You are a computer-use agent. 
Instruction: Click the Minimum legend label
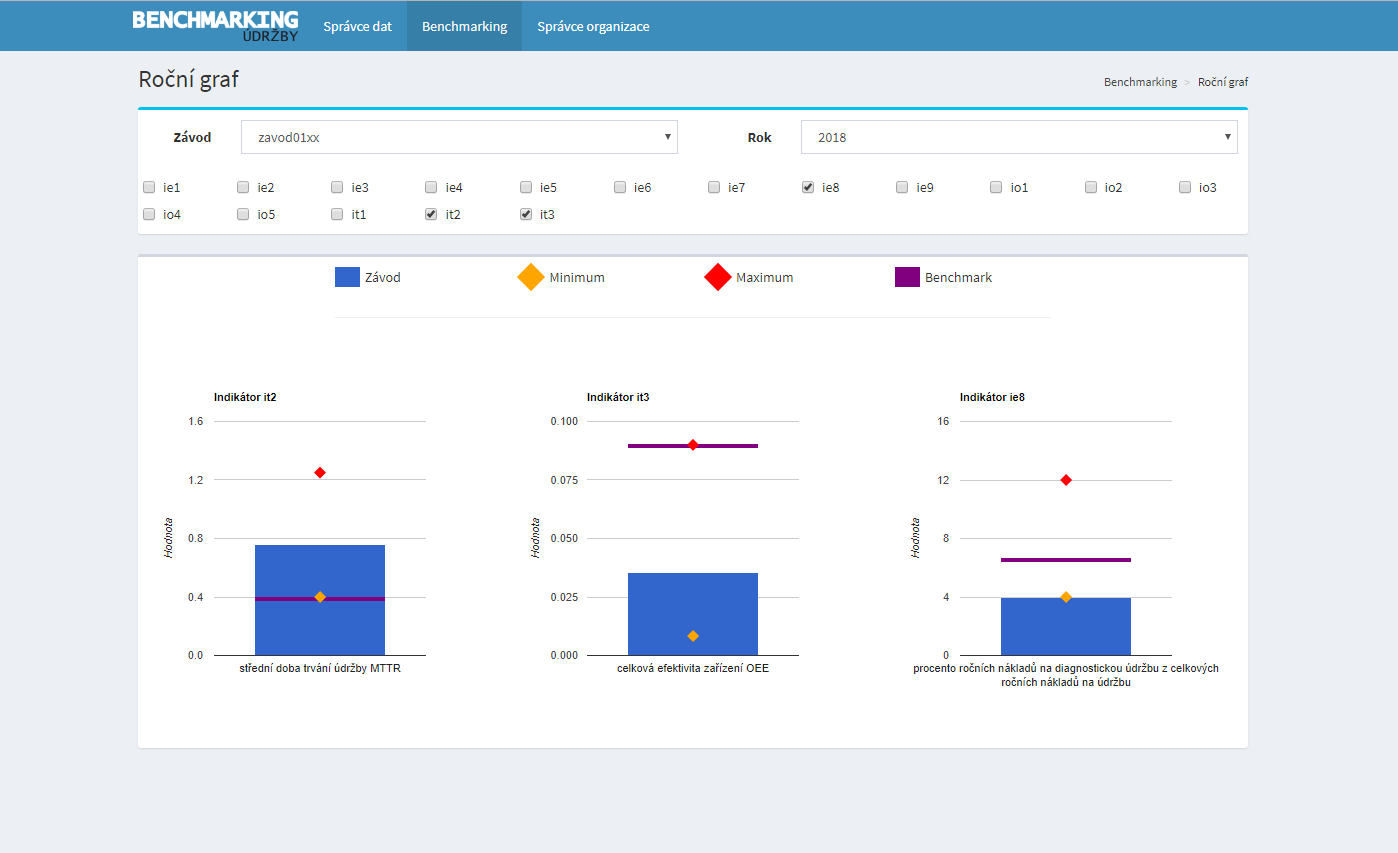point(577,278)
